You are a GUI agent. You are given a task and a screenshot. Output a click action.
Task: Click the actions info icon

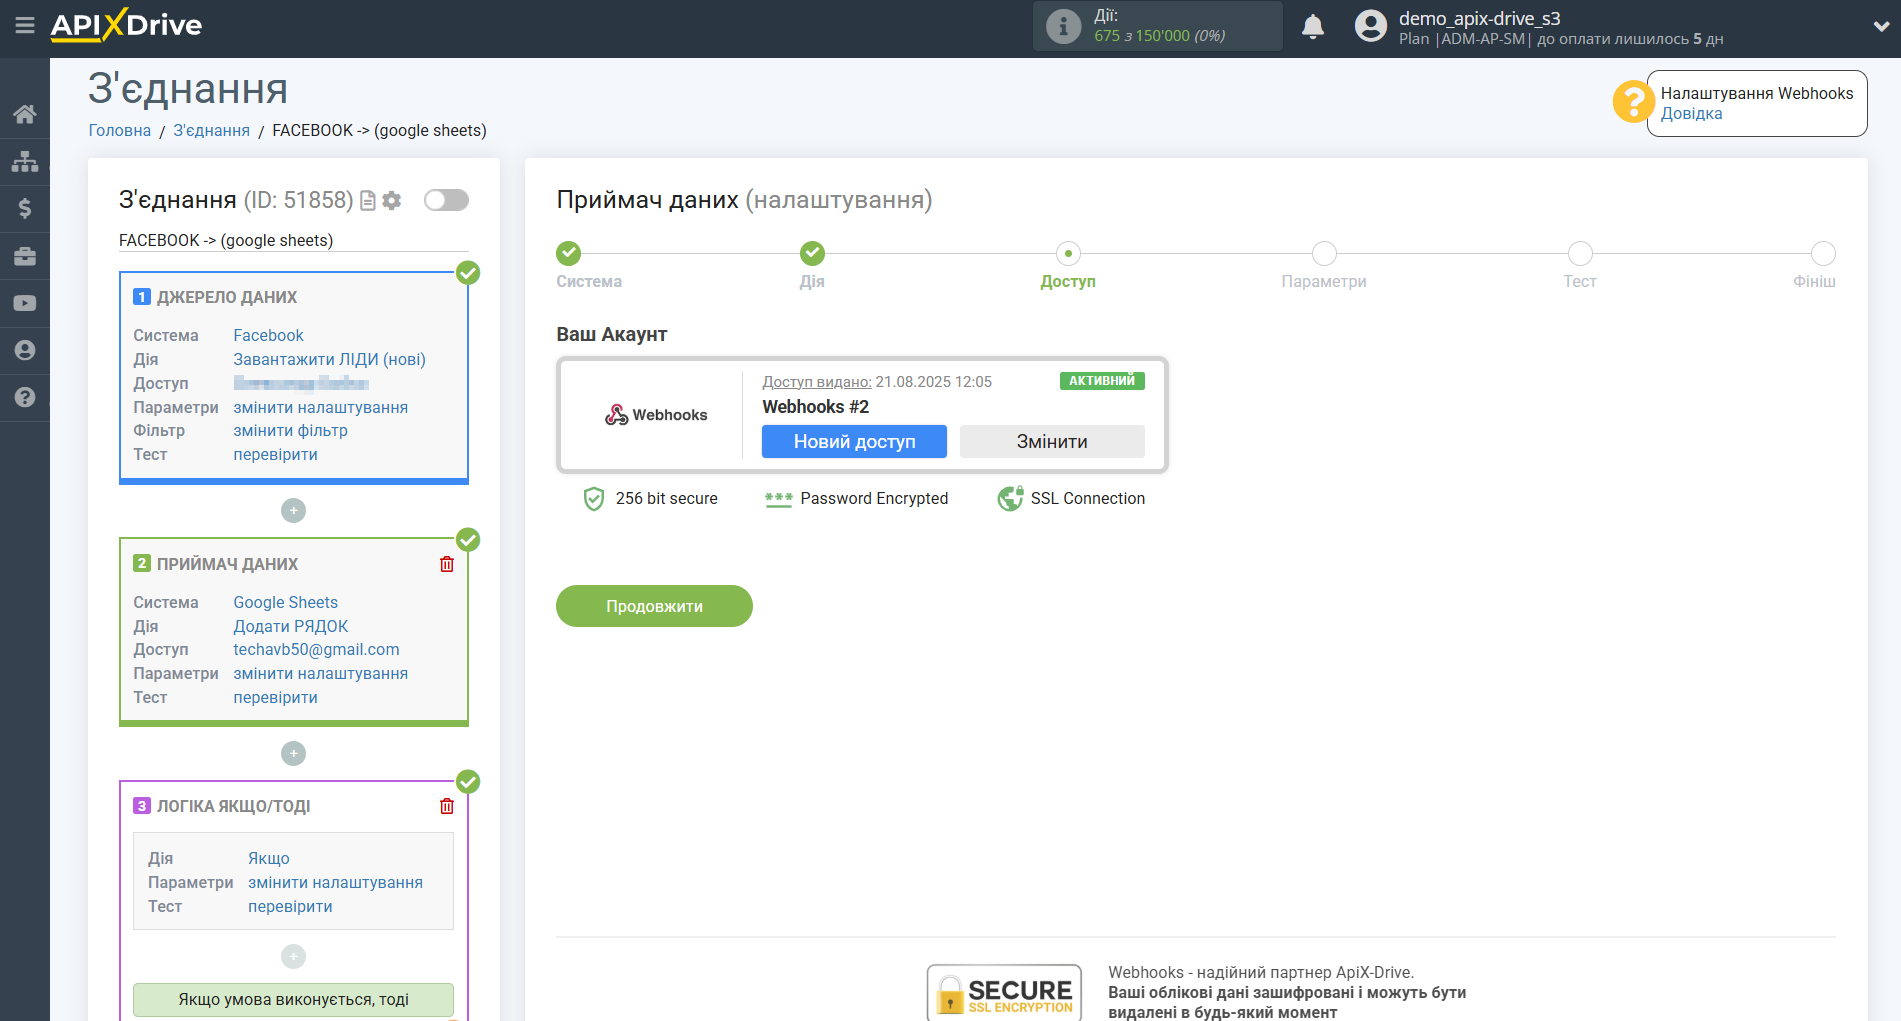(1063, 26)
